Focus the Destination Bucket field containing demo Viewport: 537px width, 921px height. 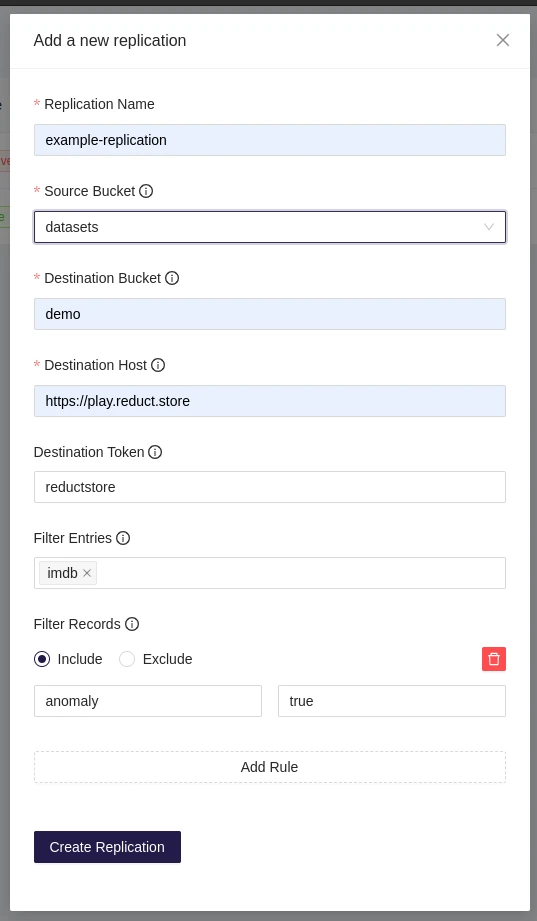pyautogui.click(x=270, y=314)
